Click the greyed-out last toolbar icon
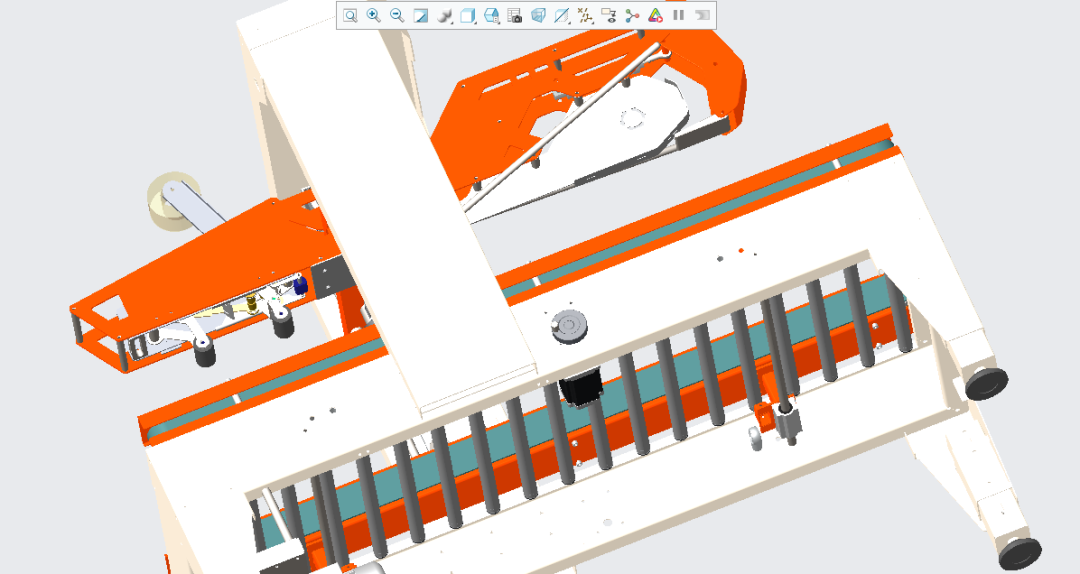The height and width of the screenshot is (574, 1080). [702, 15]
